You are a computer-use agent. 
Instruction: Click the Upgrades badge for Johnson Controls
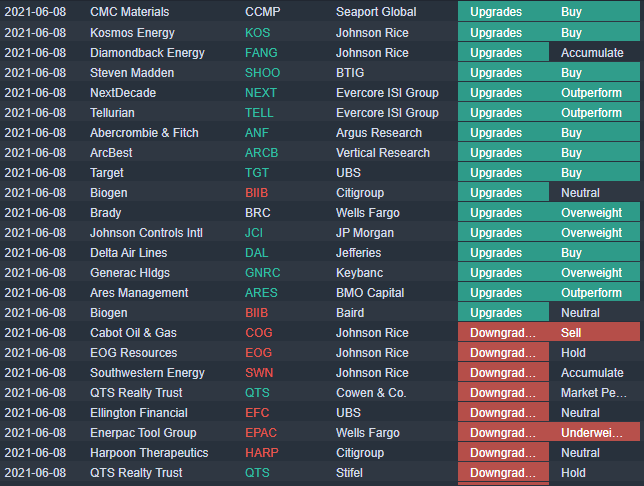click(496, 233)
